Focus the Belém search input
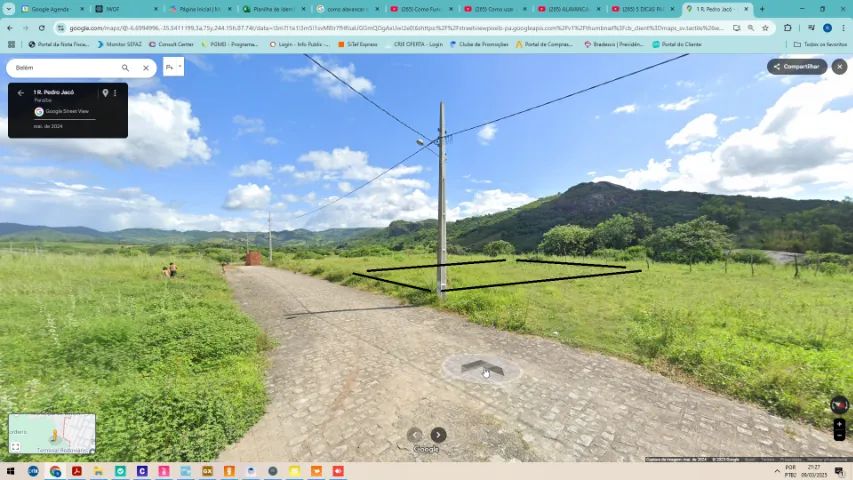The height and width of the screenshot is (480, 853). pos(65,68)
